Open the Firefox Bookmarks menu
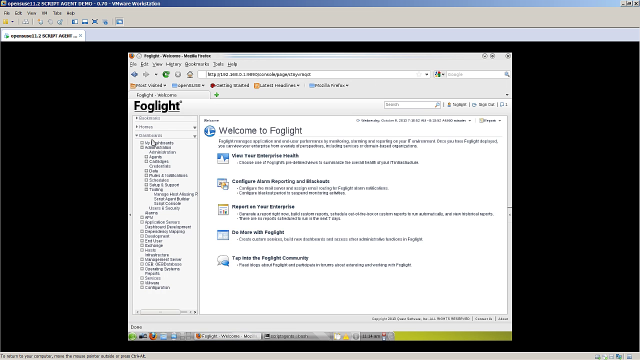This screenshot has width=640, height=360. click(197, 64)
